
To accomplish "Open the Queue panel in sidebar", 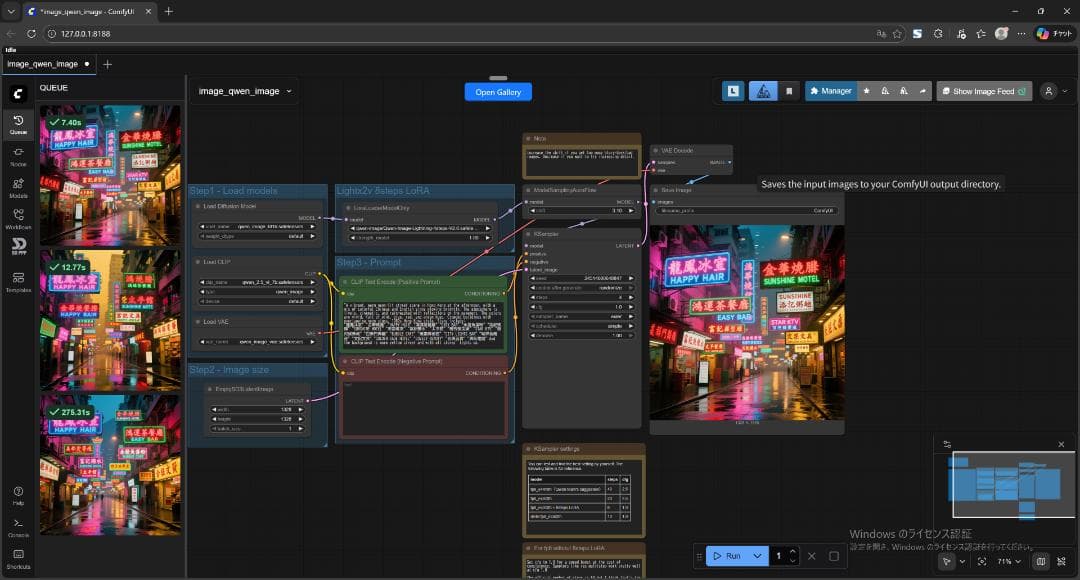I will (x=18, y=124).
